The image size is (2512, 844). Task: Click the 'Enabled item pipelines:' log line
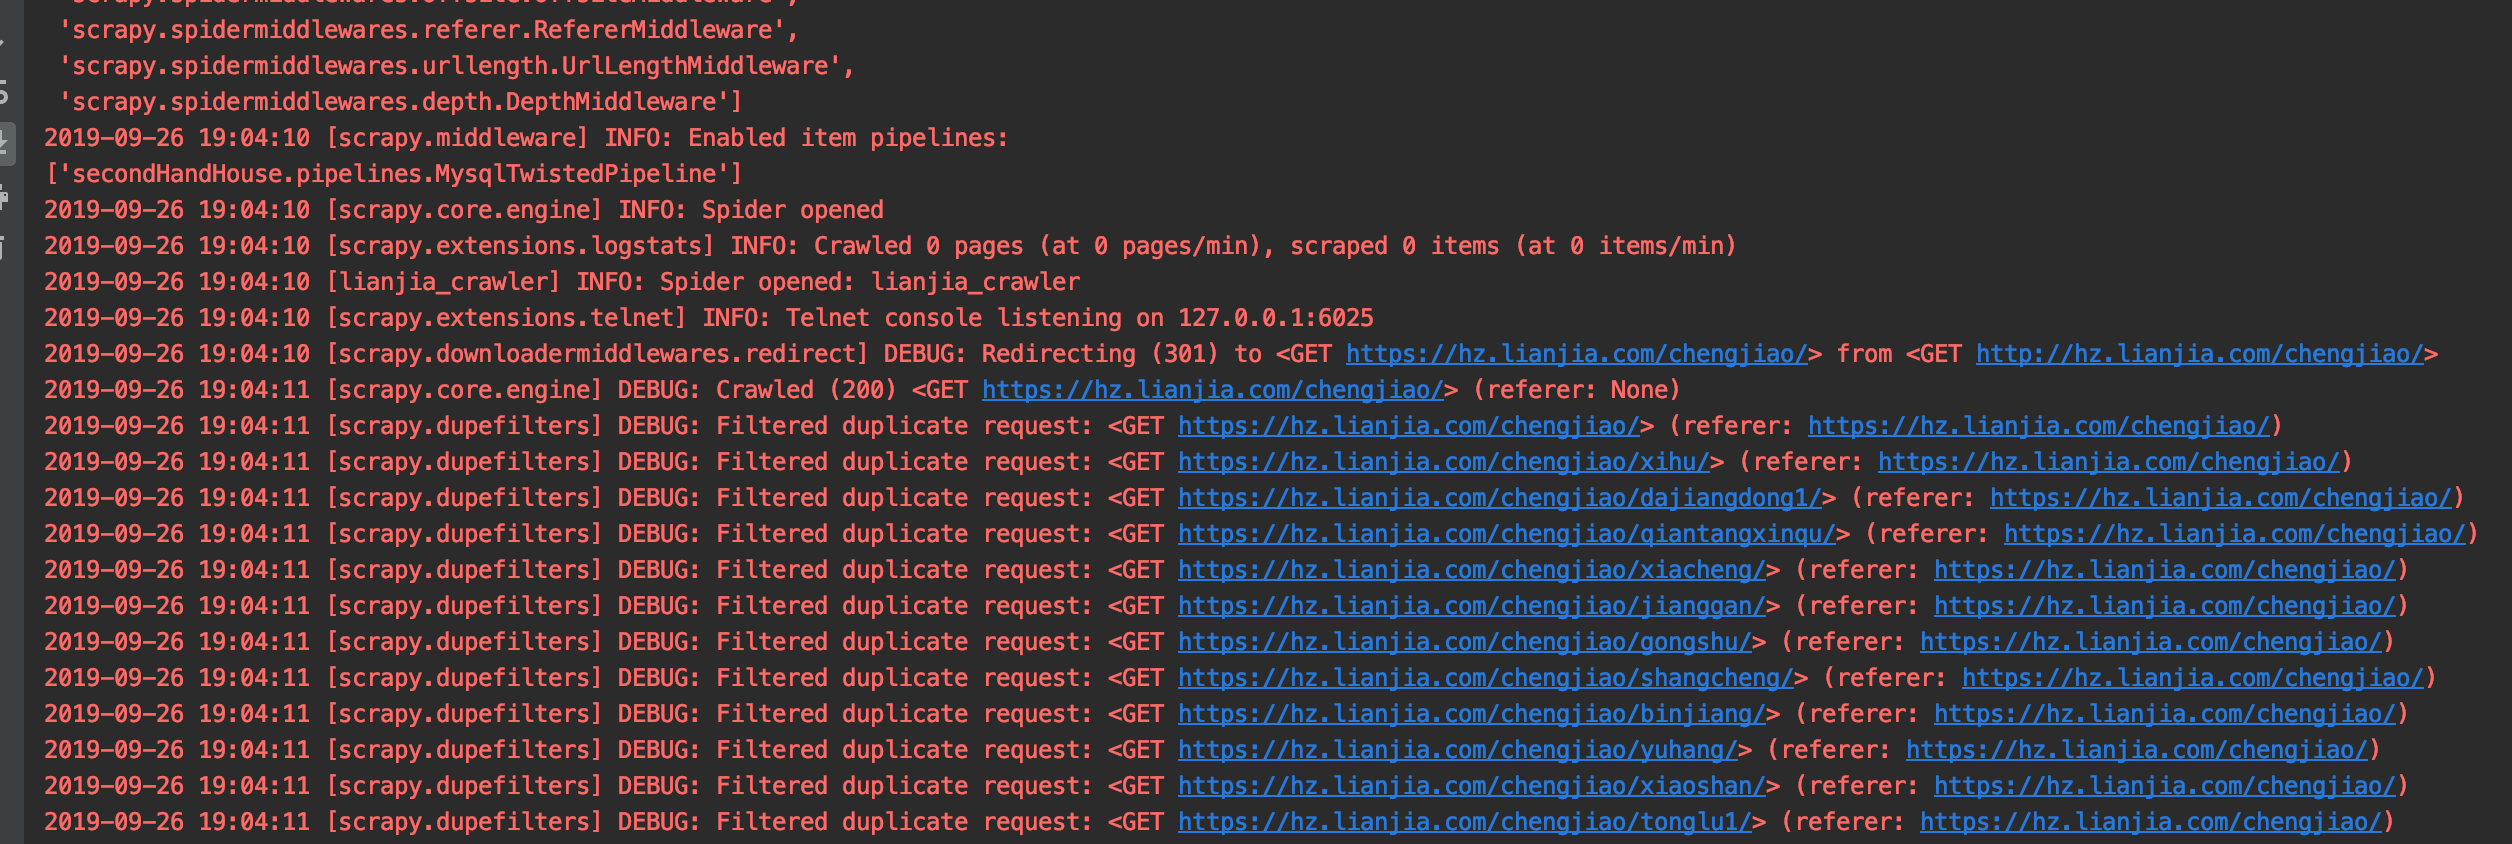tap(527, 138)
